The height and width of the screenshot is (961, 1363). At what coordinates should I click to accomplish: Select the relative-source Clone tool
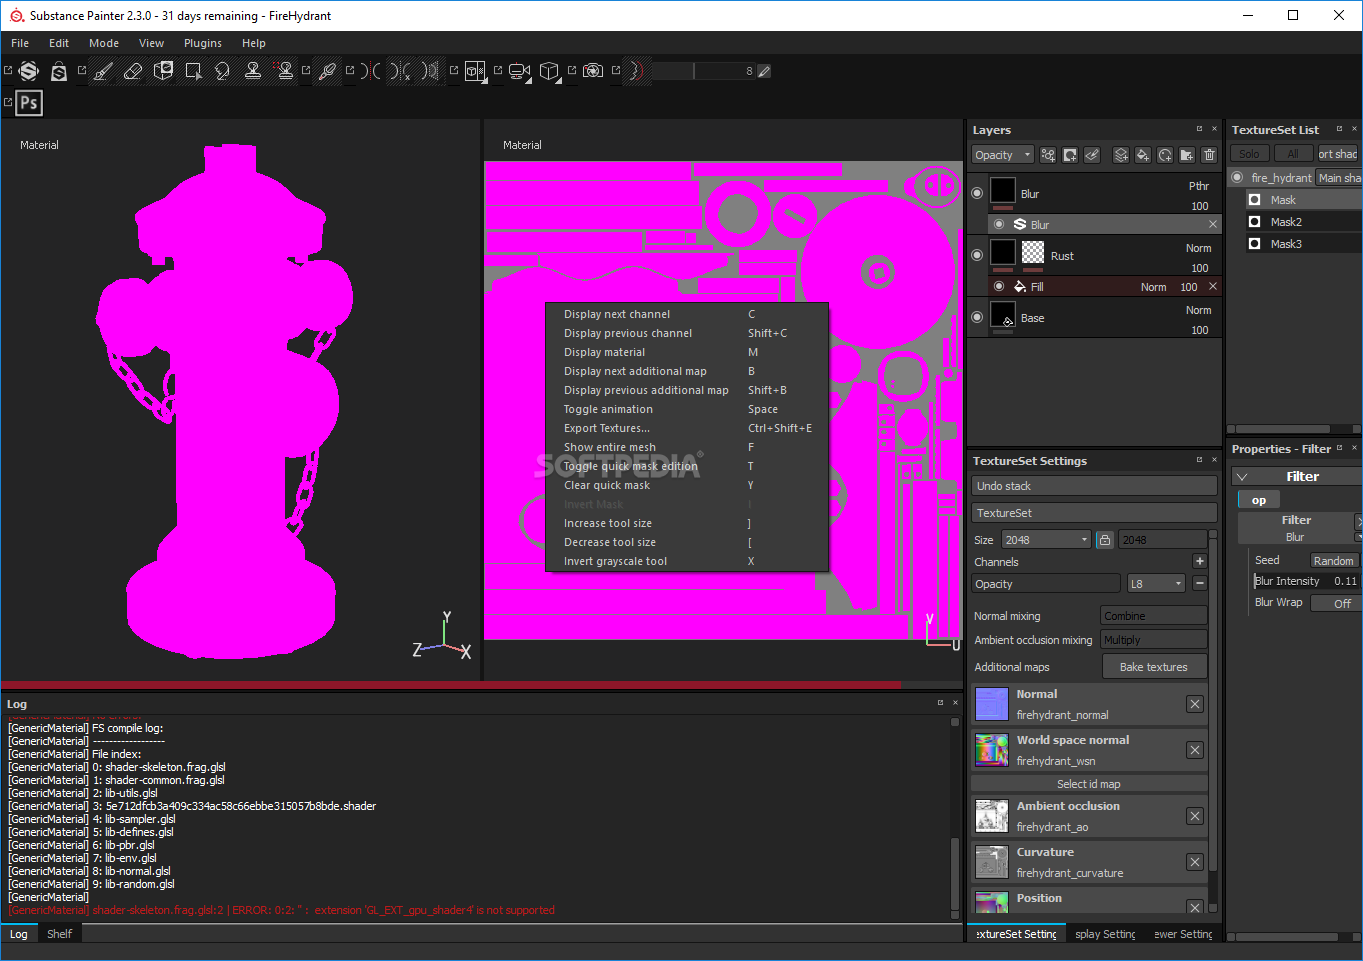(x=285, y=71)
